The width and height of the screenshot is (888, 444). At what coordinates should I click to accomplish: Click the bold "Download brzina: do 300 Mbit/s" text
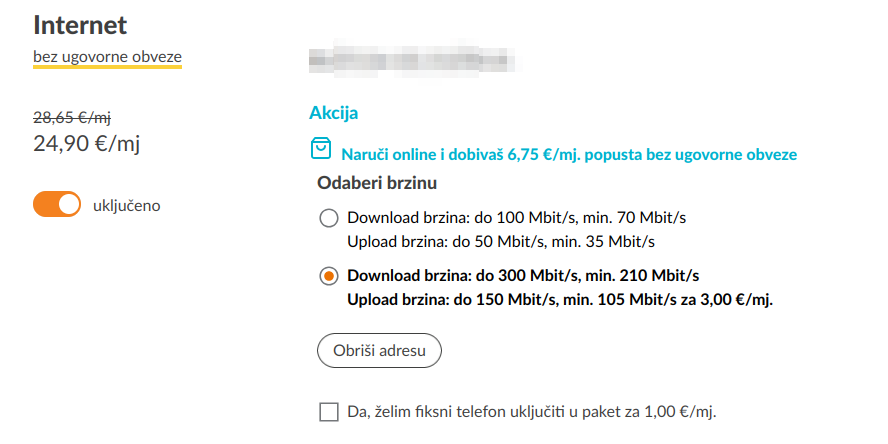(523, 276)
